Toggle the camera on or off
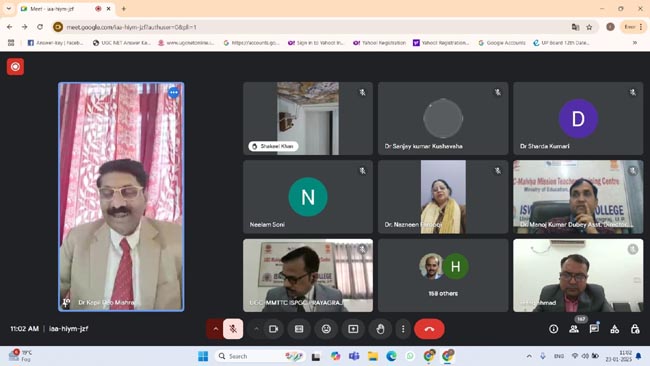The image size is (650, 366). pos(274,329)
